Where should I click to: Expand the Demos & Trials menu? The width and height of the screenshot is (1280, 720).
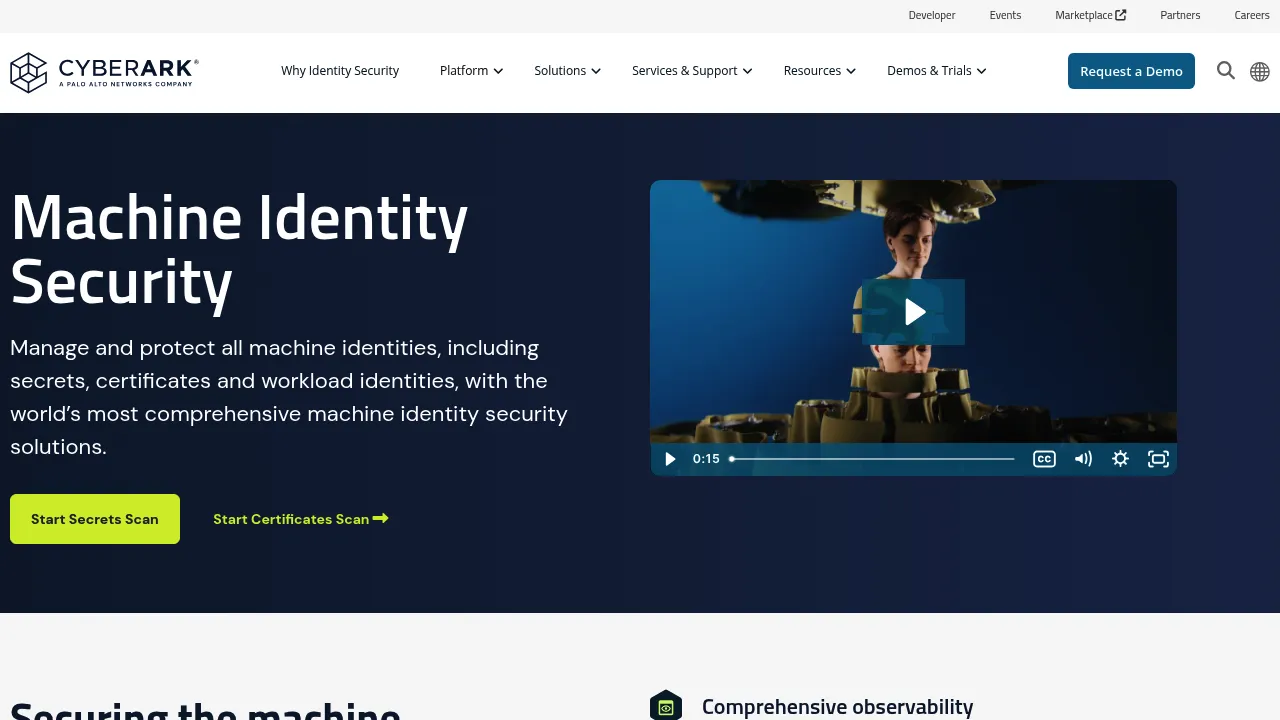point(936,71)
